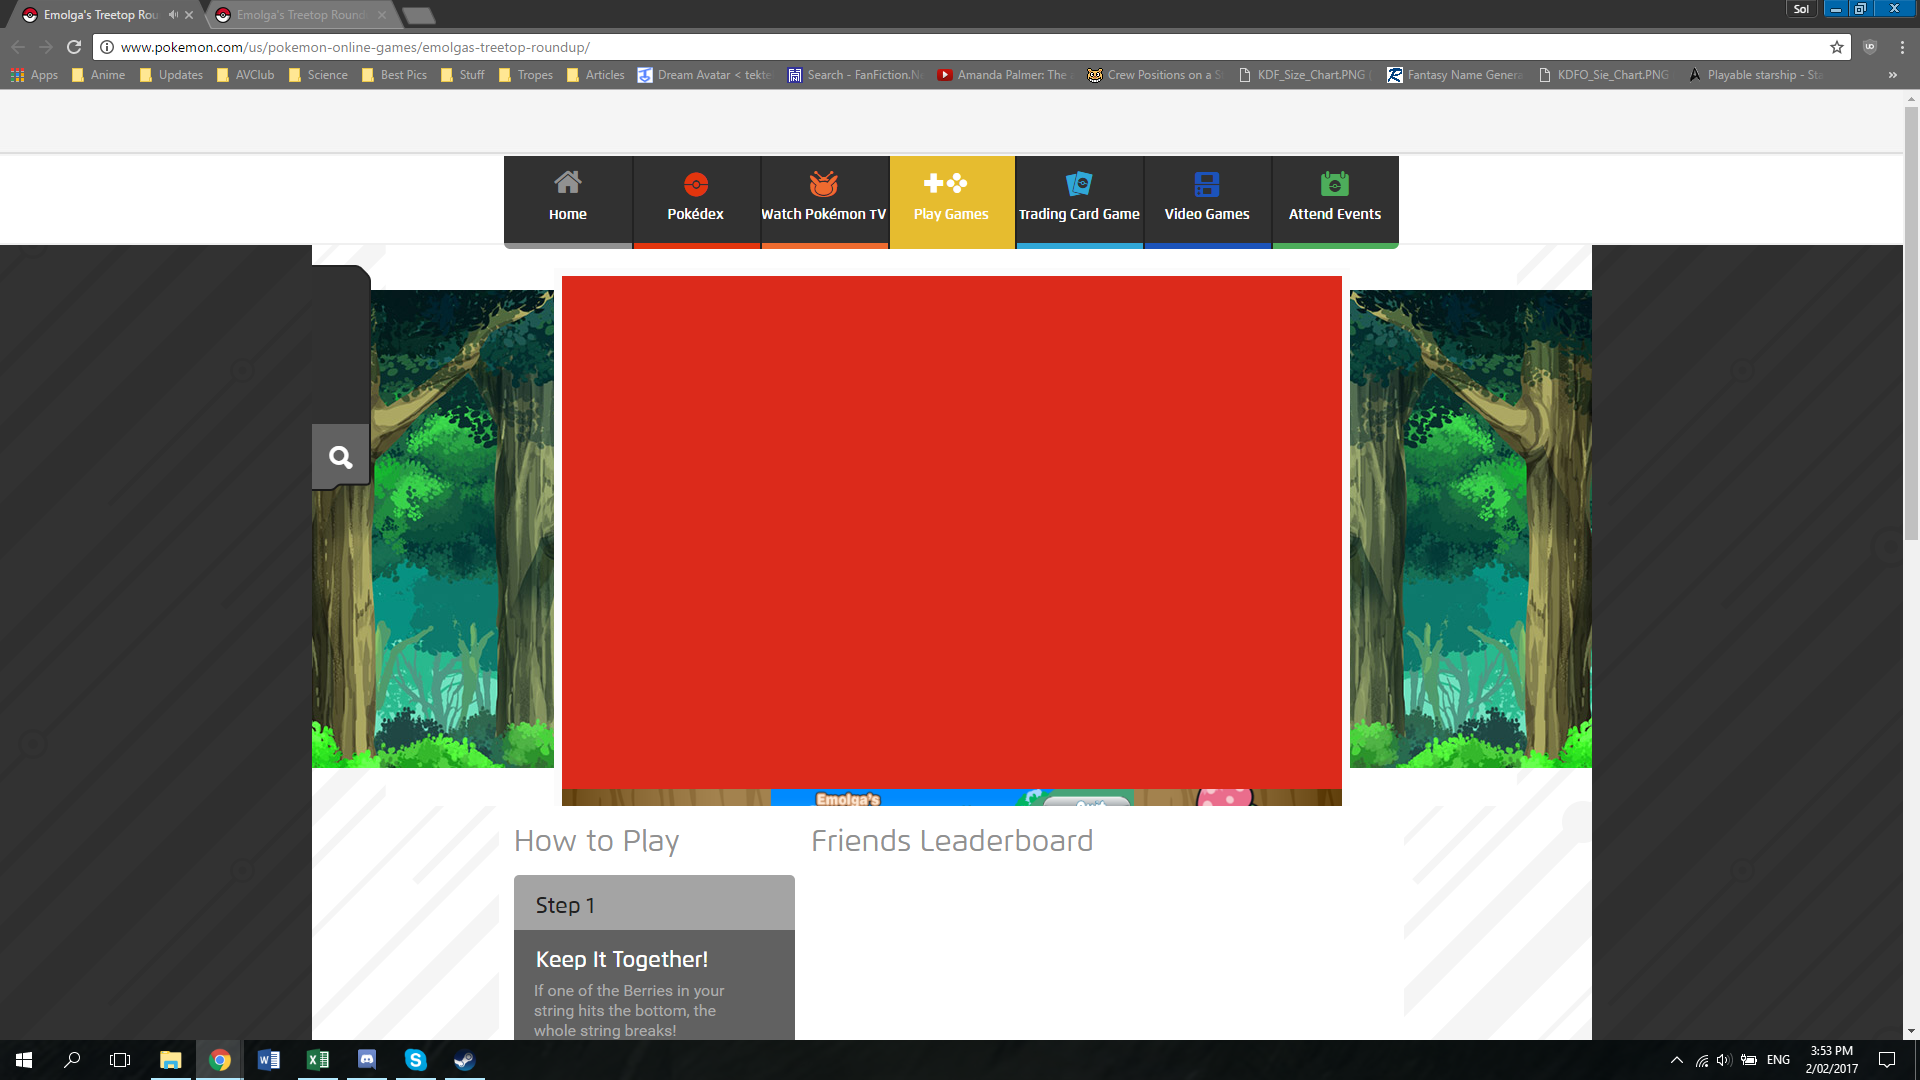Open the Best Pics bookmarks folder

394,75
